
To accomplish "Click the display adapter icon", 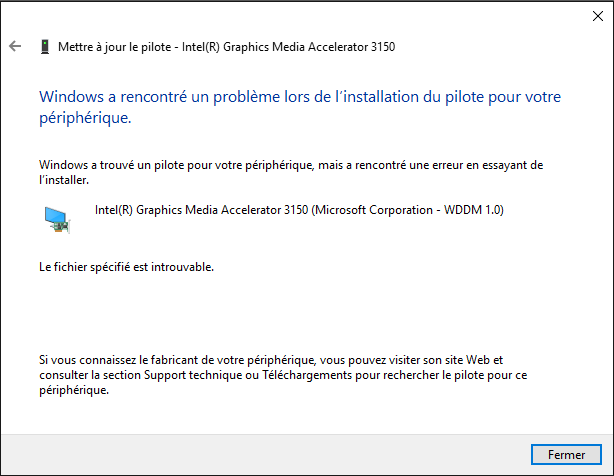I will [x=57, y=220].
